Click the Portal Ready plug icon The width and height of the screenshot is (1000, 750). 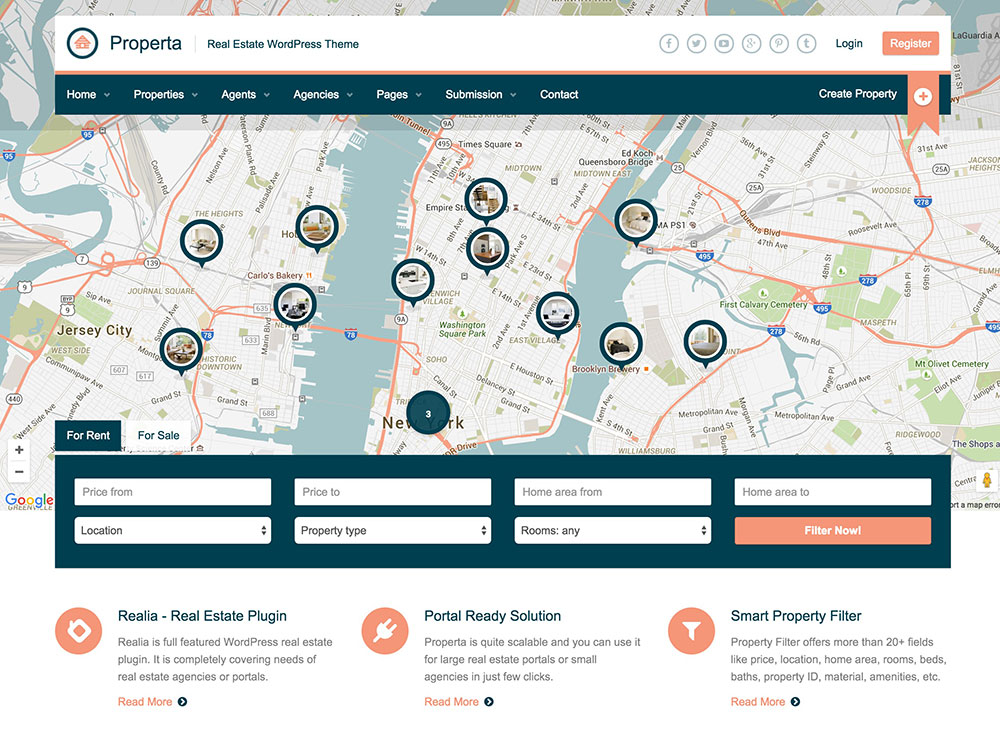385,631
